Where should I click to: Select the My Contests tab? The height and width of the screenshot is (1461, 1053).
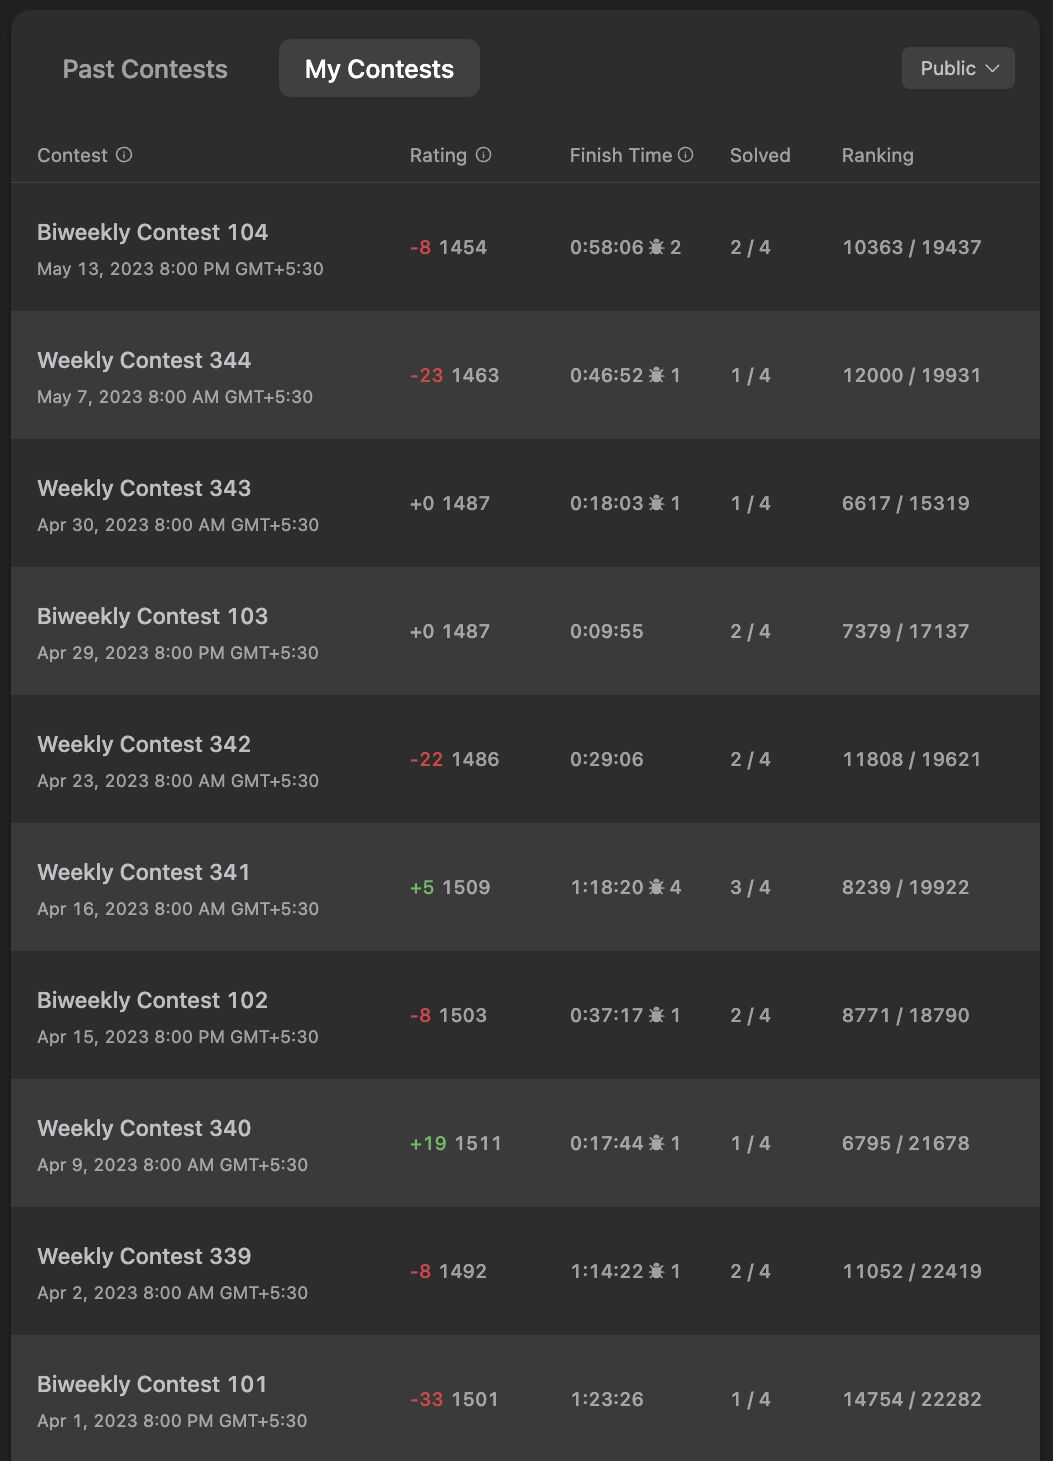[379, 69]
